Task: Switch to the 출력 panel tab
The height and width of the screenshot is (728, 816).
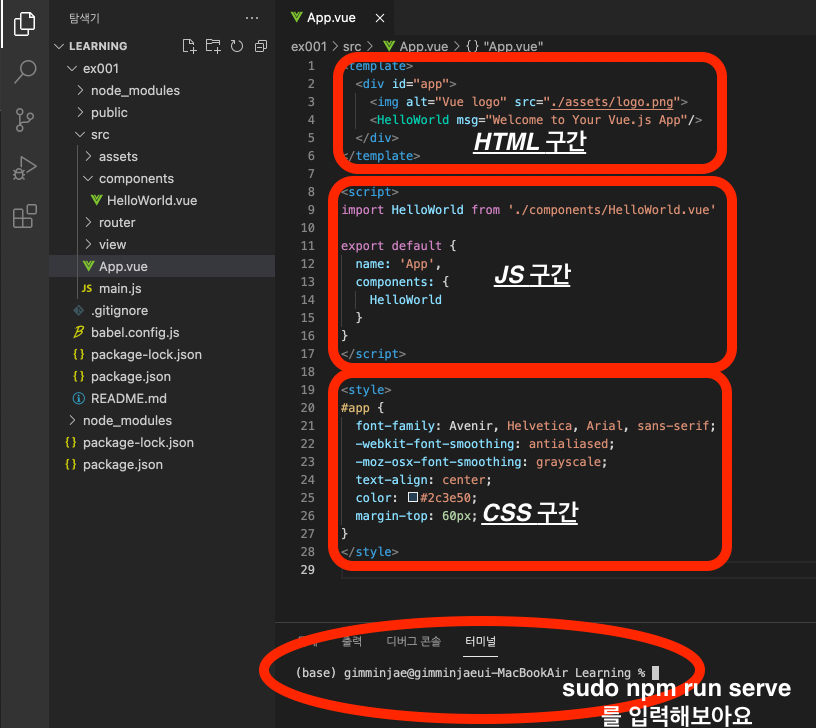Action: pos(352,641)
